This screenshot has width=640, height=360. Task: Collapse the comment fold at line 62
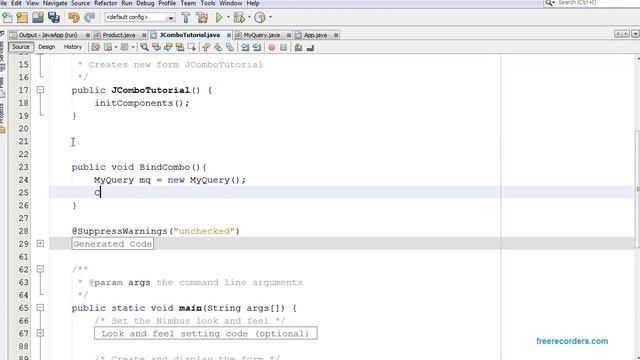pyautogui.click(x=40, y=269)
